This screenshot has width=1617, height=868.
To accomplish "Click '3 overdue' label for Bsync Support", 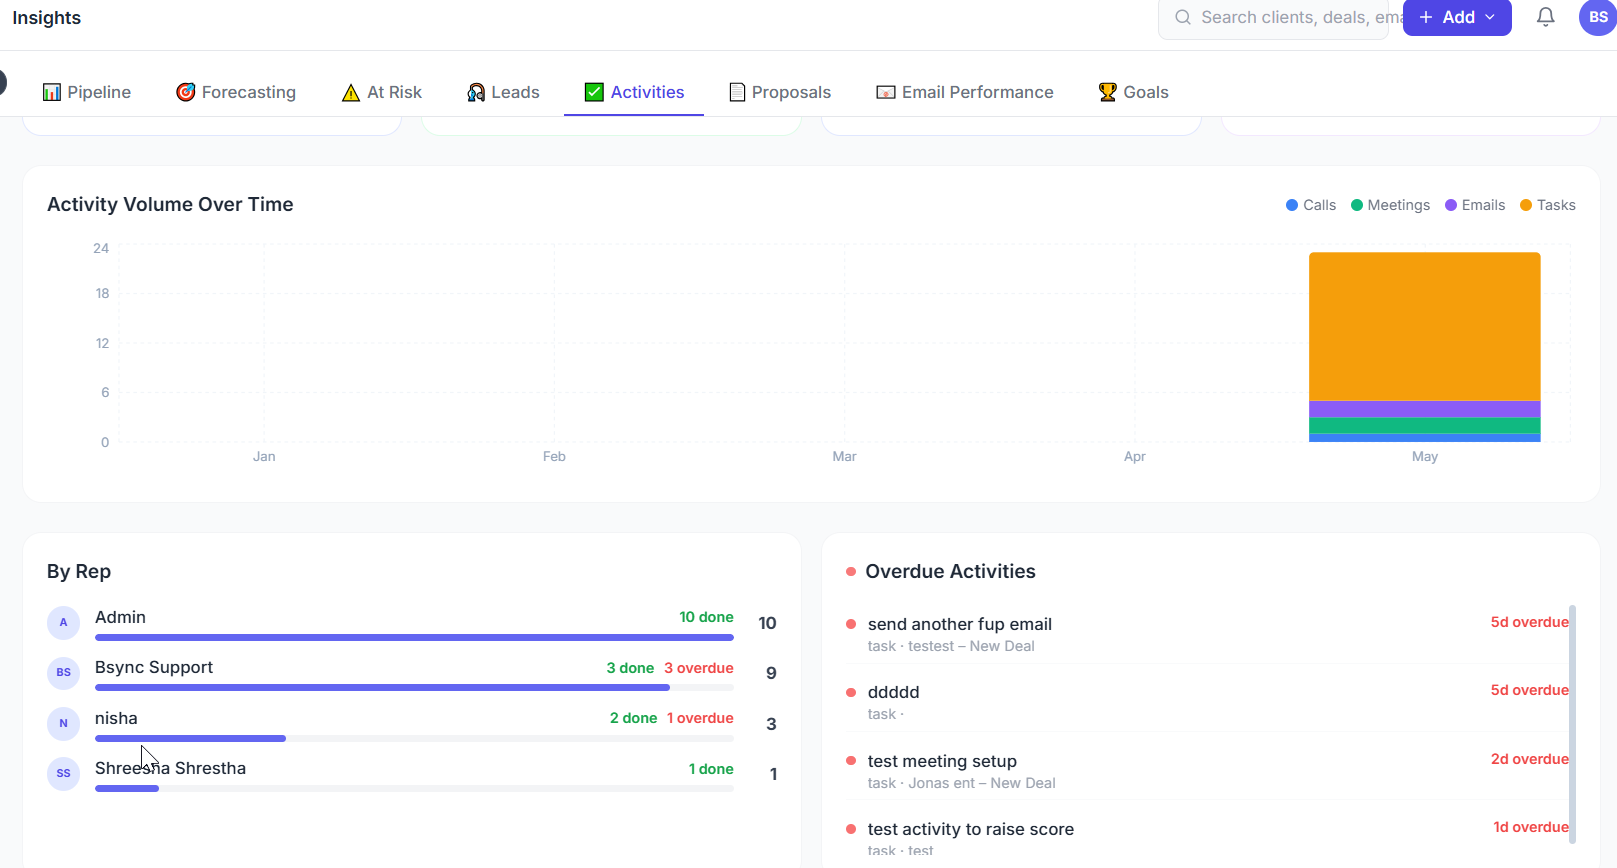I will point(699,668).
